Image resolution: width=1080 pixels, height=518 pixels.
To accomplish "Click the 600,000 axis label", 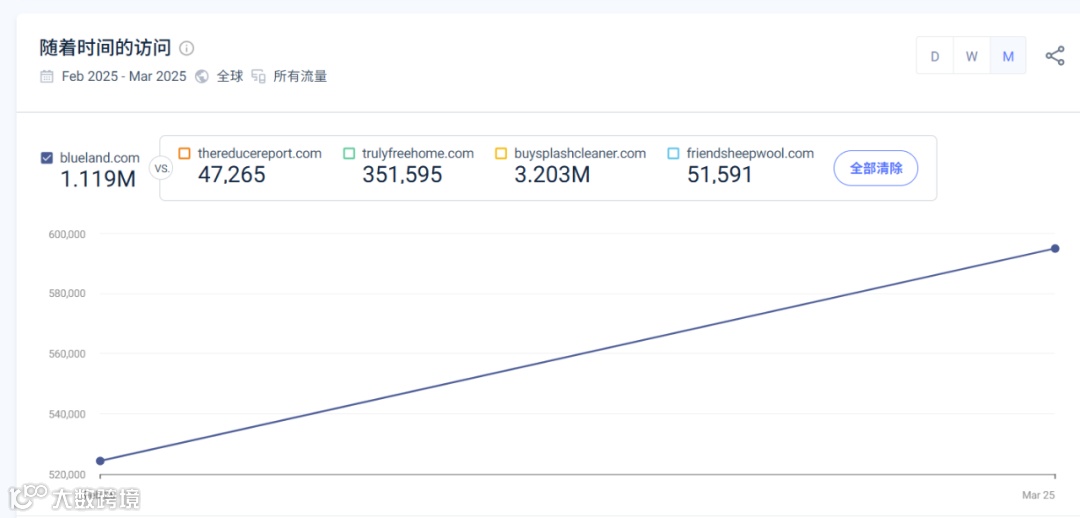I will (66, 234).
